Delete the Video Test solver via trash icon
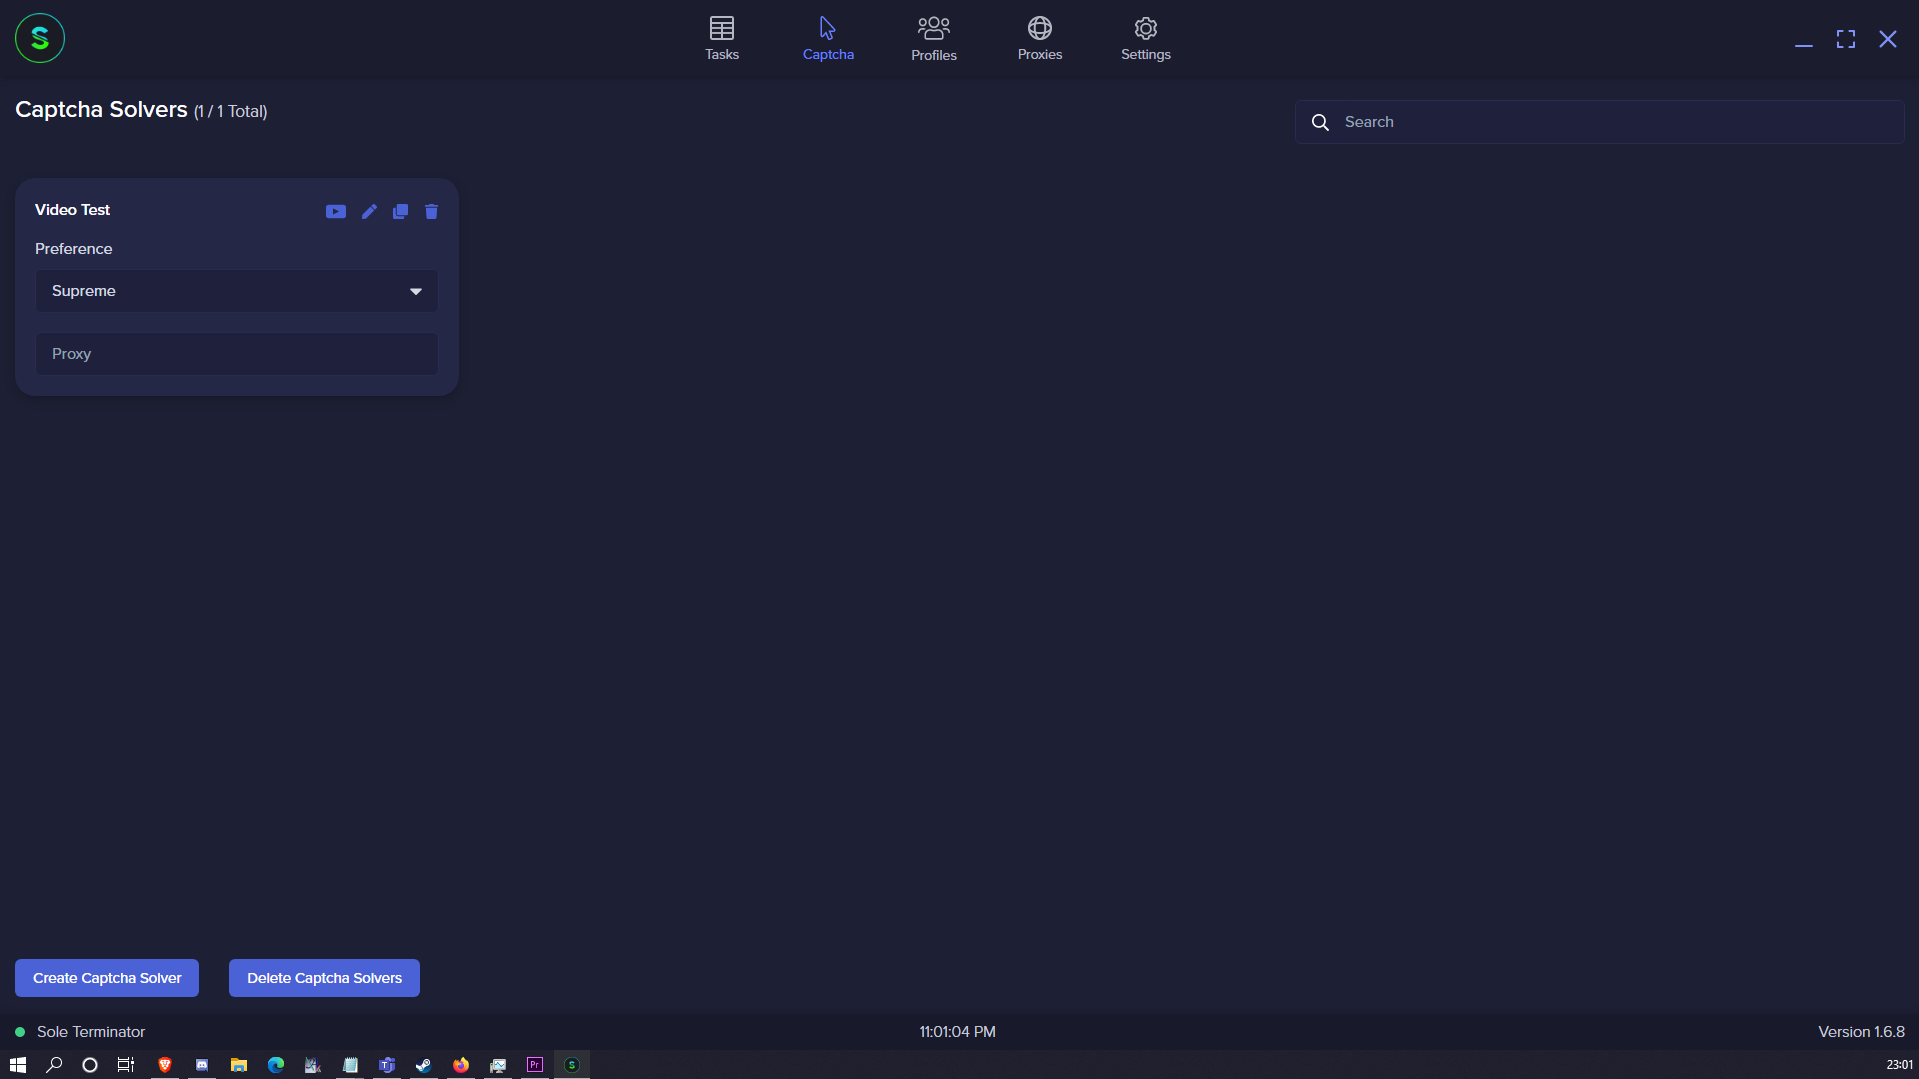This screenshot has height=1079, width=1919. click(431, 211)
